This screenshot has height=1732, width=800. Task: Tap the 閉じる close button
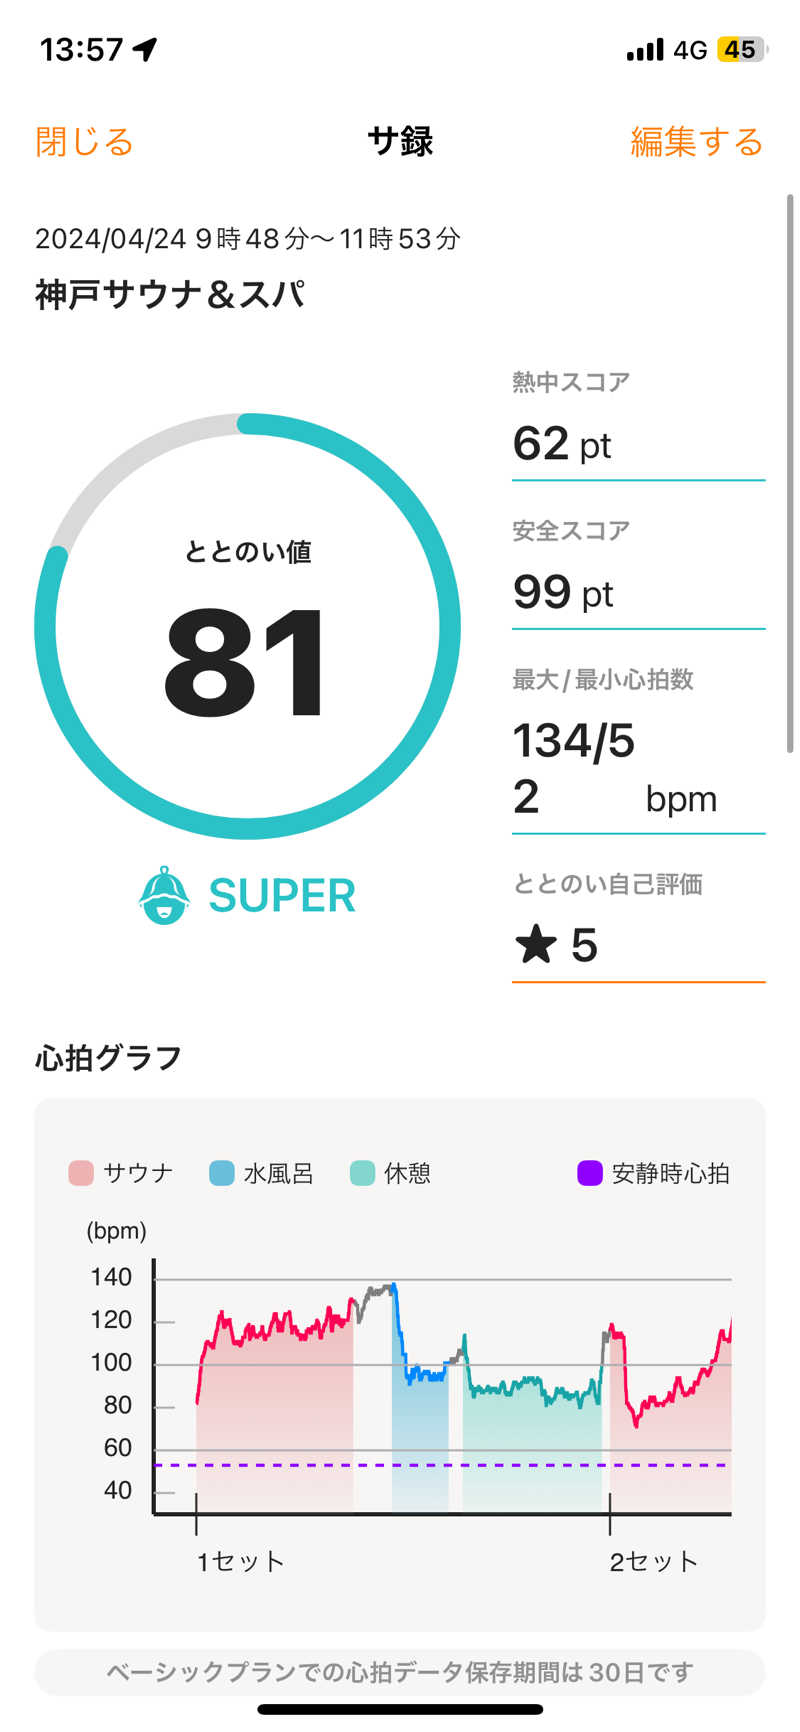tap(84, 142)
